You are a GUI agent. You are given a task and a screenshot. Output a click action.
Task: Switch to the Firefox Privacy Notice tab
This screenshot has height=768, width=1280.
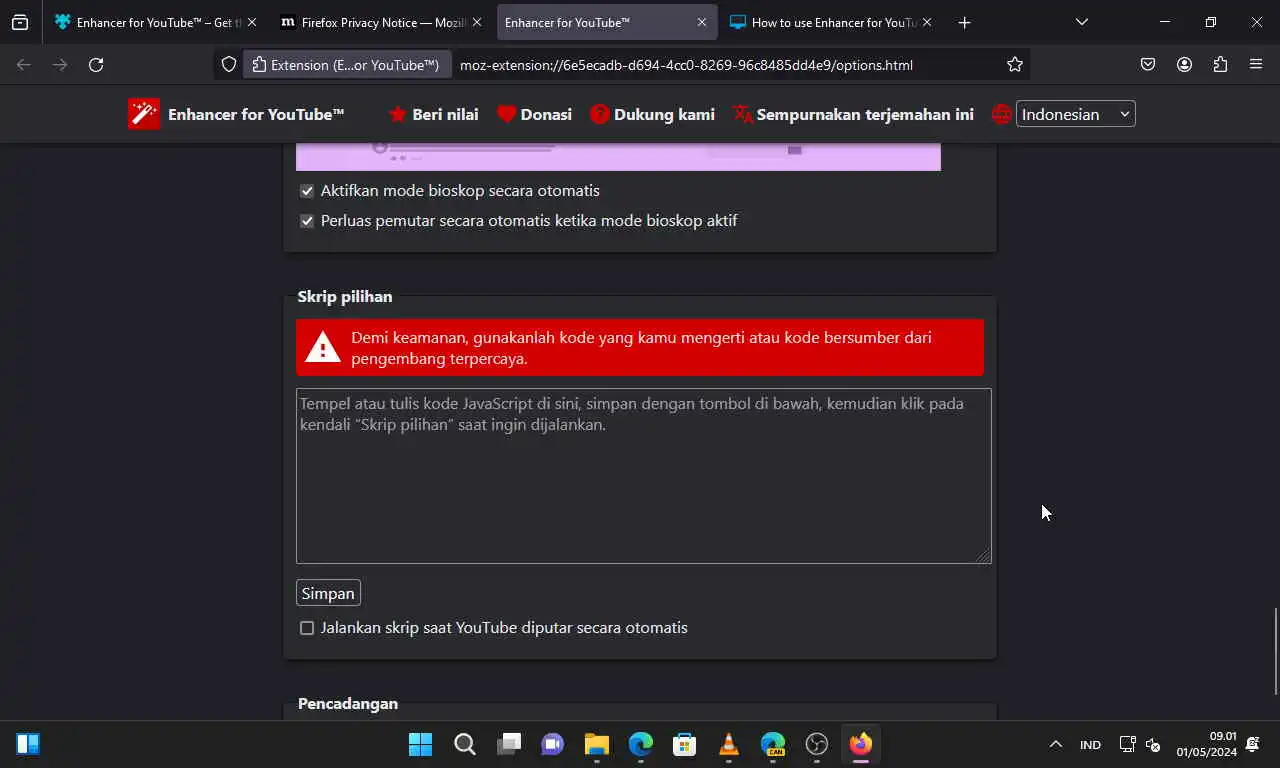(x=382, y=22)
